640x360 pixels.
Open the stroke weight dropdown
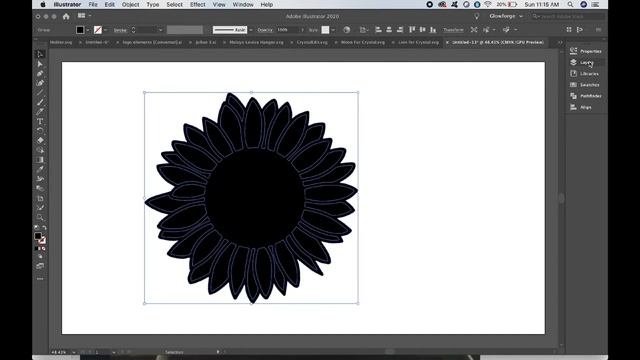pyautogui.click(x=160, y=30)
